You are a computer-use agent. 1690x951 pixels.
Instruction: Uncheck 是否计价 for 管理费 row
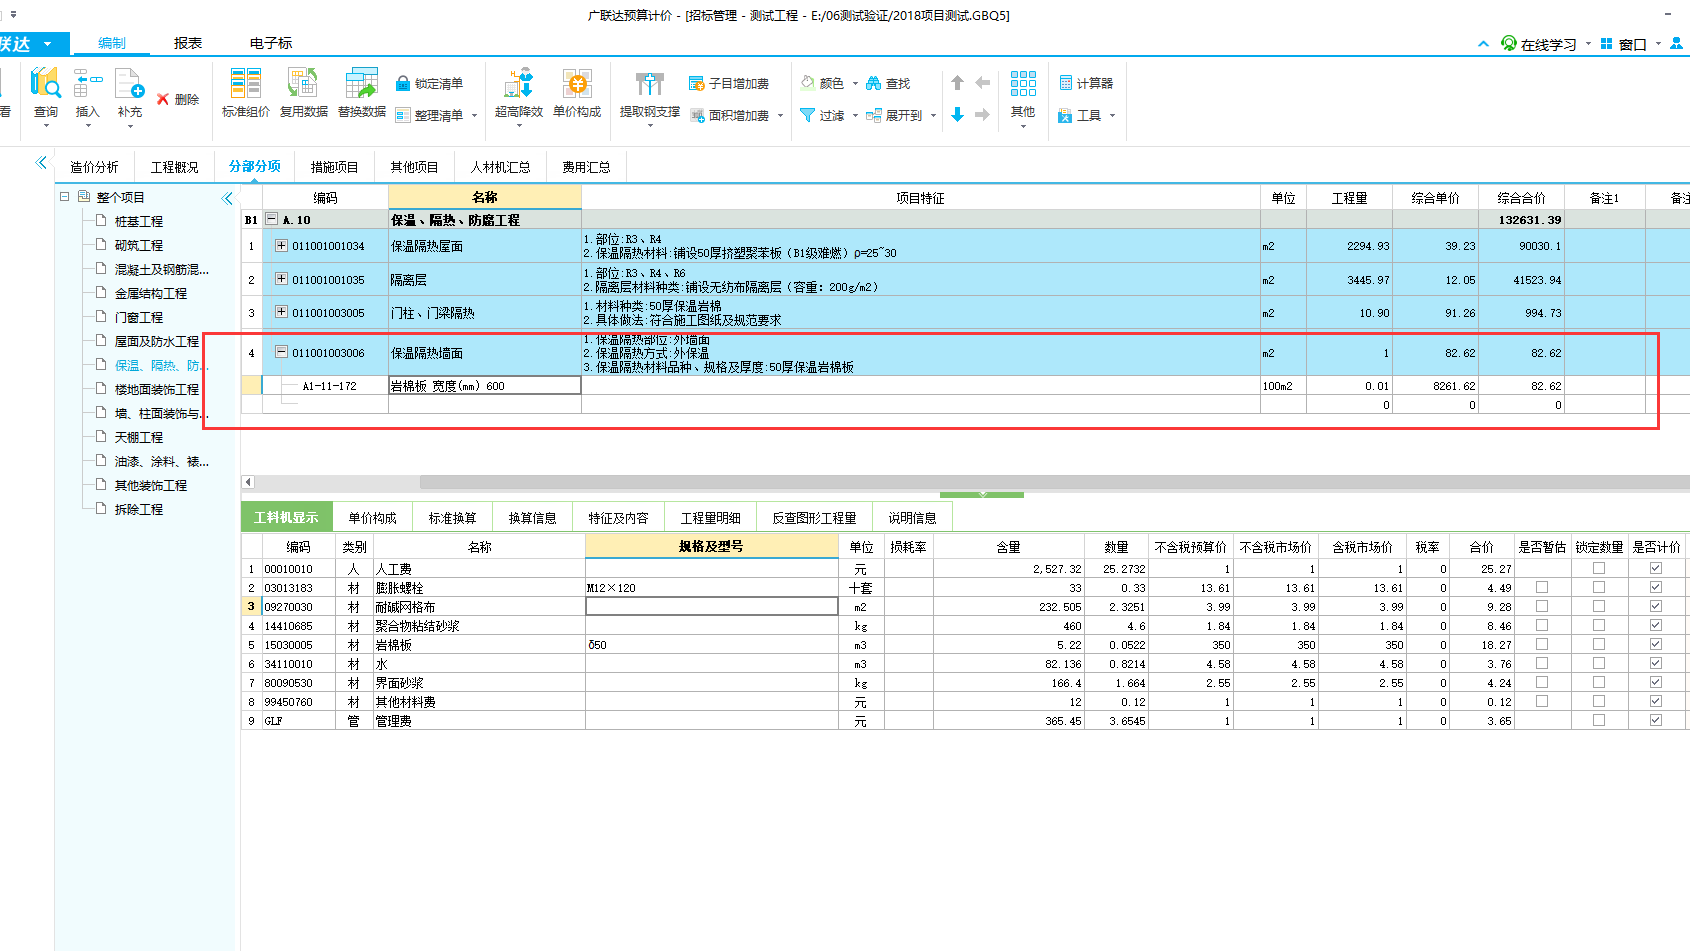point(1656,721)
